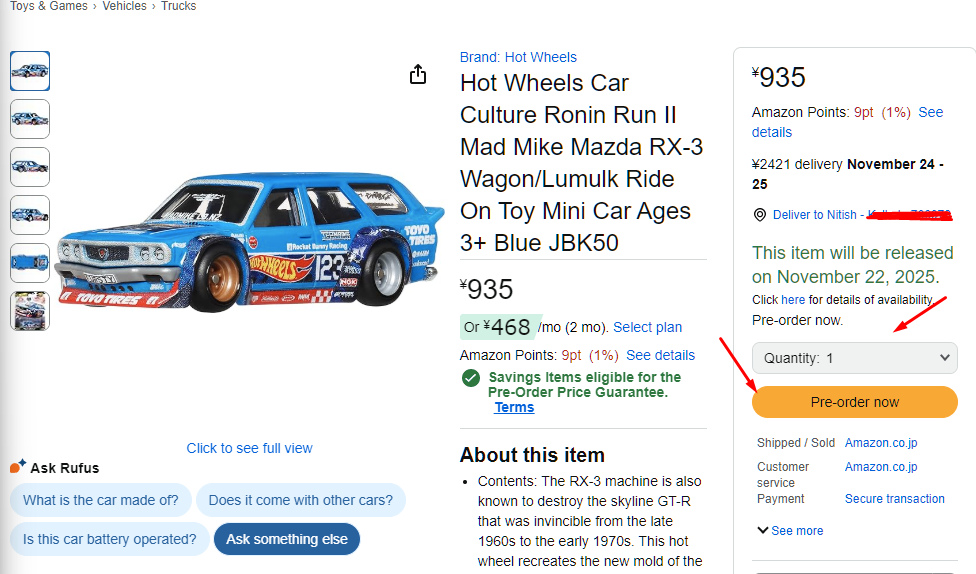
Task: Click the delivery location pin icon
Action: click(x=760, y=215)
